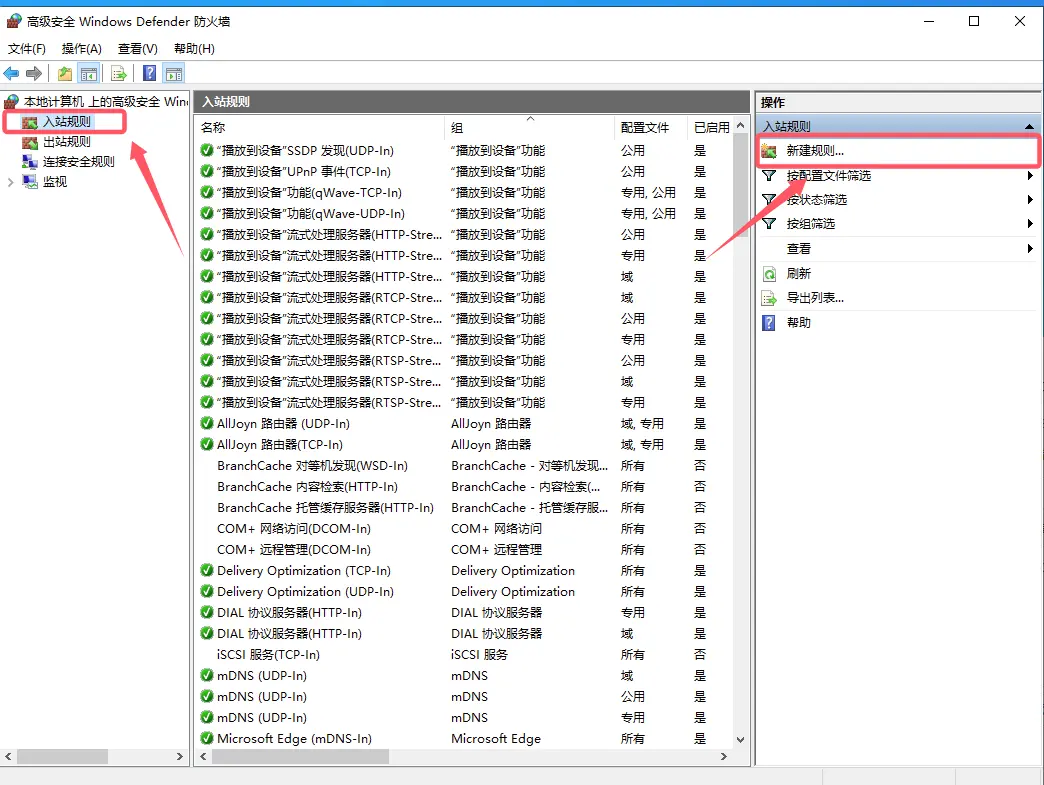Viewport: 1044px width, 785px height.
Task: Click 新建规则... action
Action: click(815, 151)
